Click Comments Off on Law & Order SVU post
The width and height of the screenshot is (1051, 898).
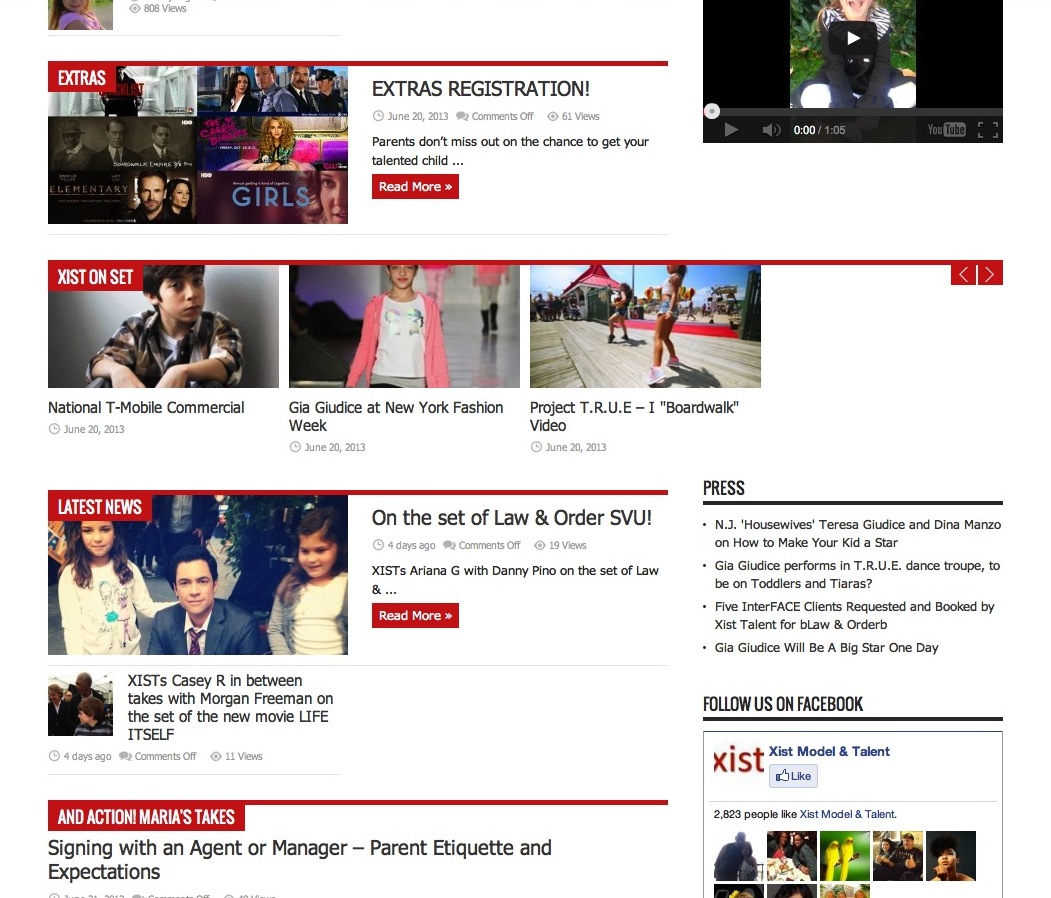click(x=489, y=546)
